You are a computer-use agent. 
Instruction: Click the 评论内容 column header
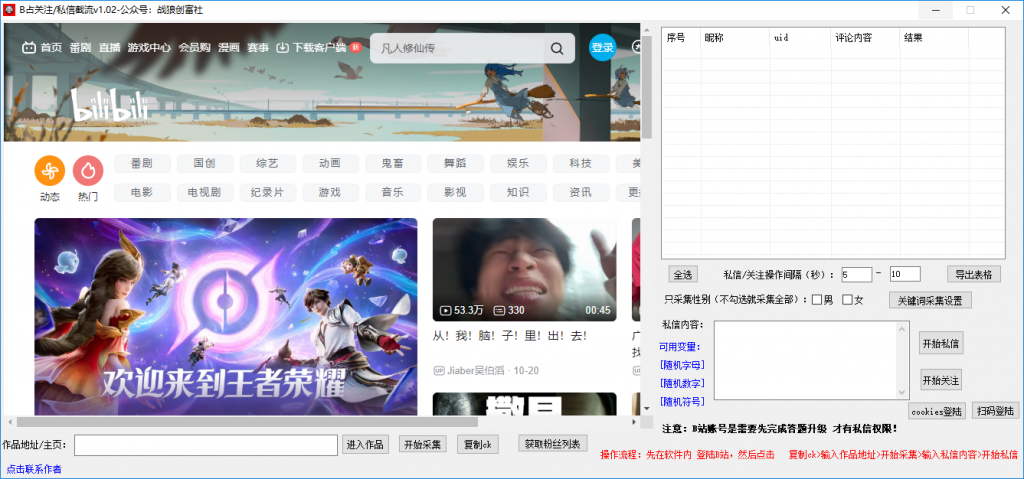pos(865,38)
